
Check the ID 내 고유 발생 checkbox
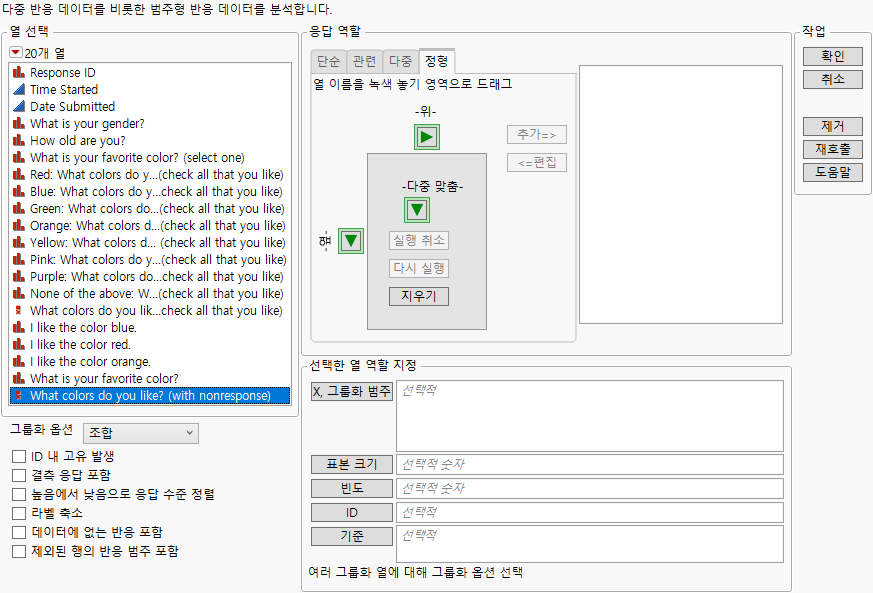click(x=19, y=457)
